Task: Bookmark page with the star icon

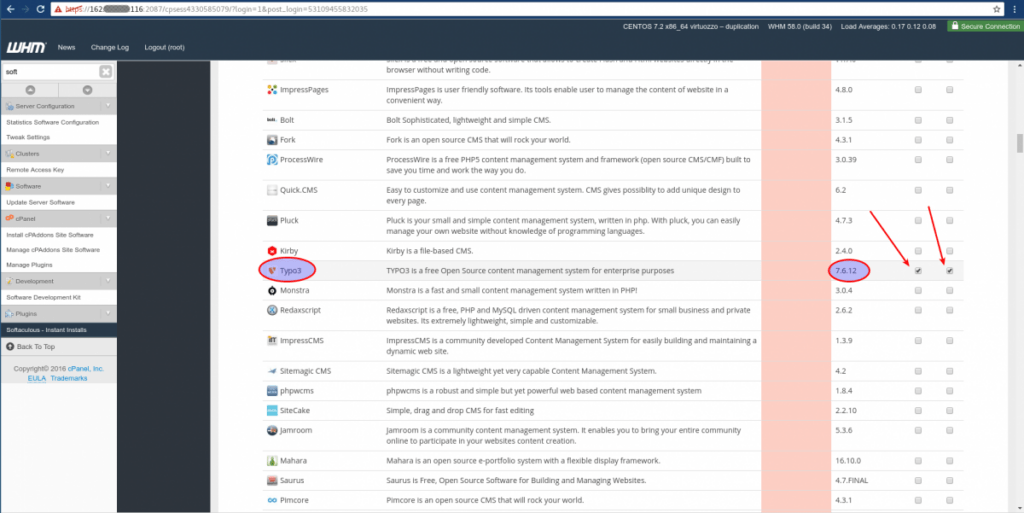Action: click(x=997, y=9)
